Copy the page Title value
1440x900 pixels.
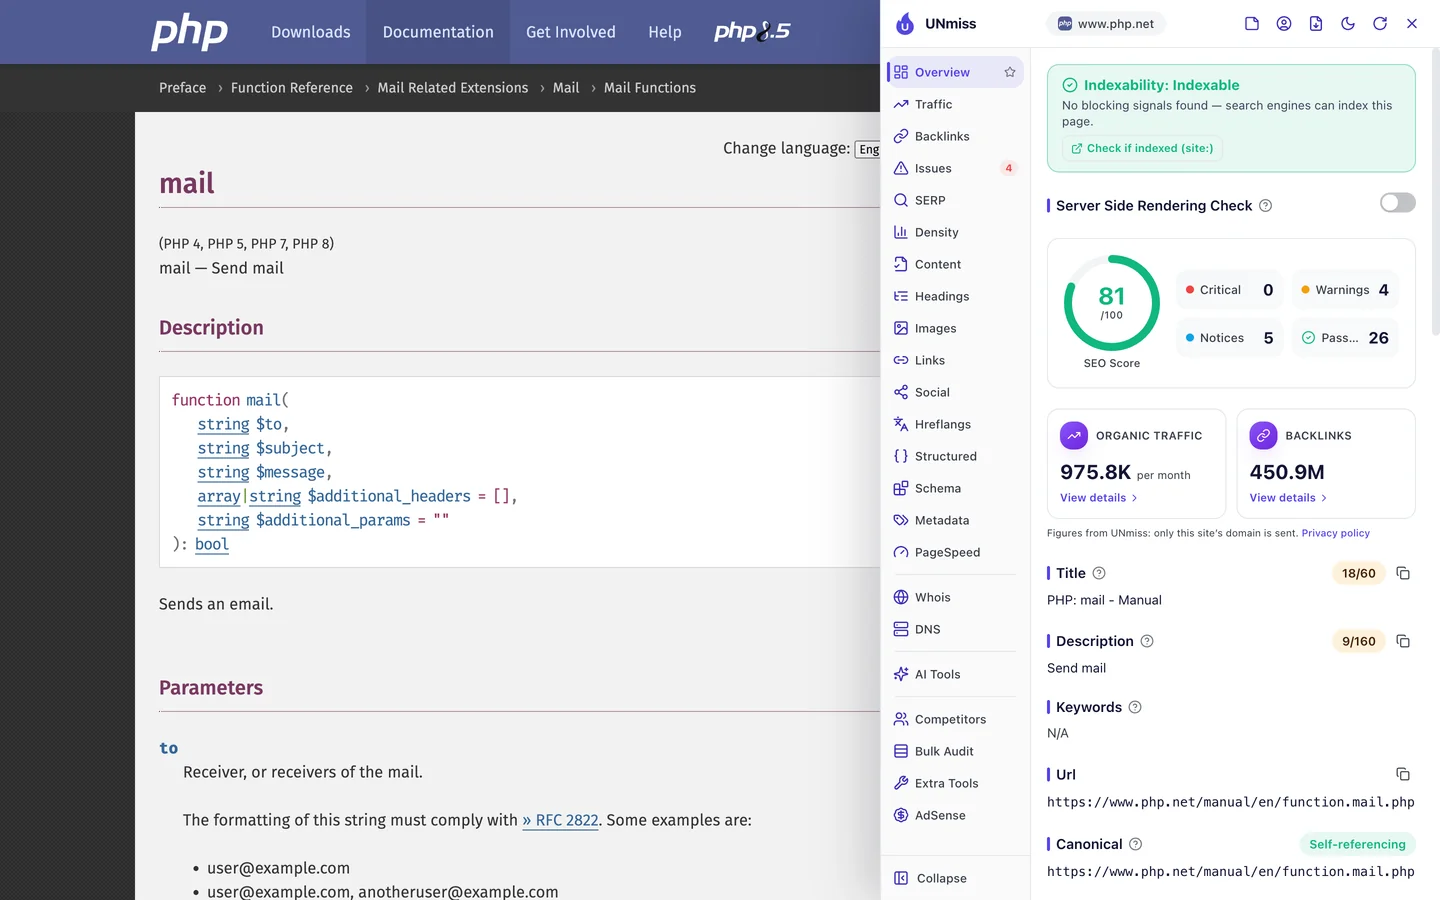click(1403, 573)
